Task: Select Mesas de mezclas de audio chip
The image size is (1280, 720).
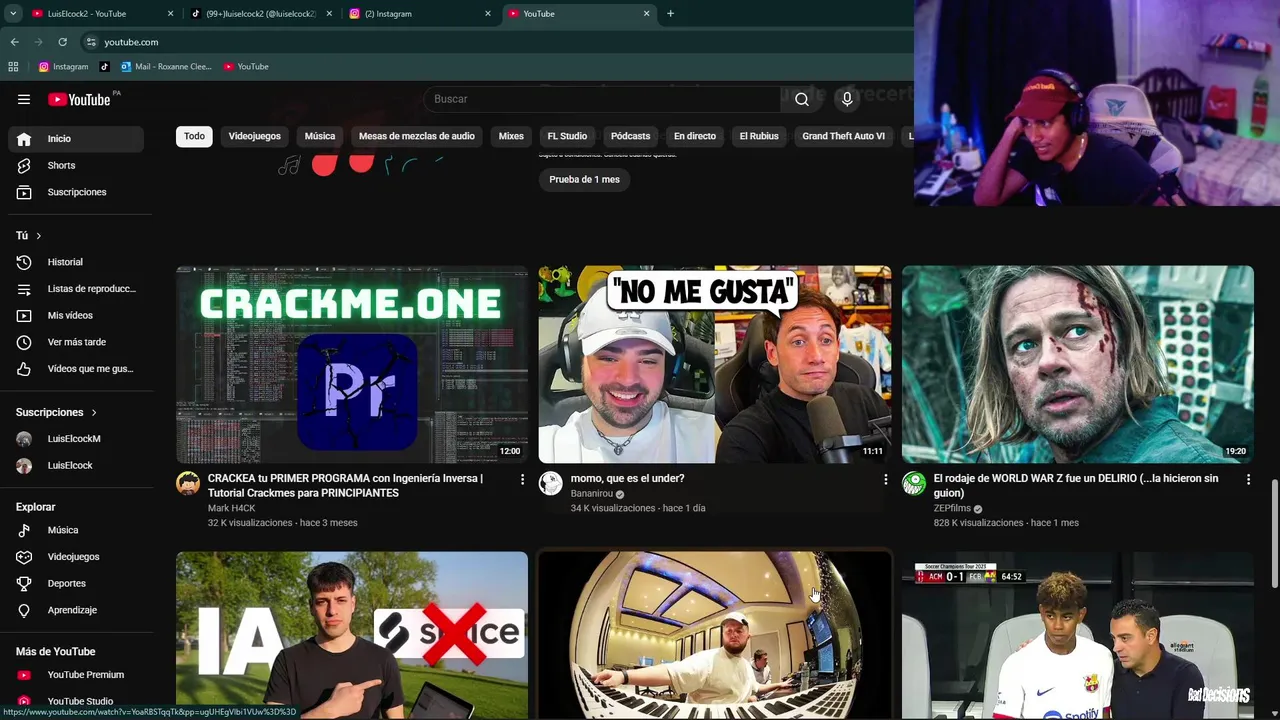Action: click(x=417, y=136)
